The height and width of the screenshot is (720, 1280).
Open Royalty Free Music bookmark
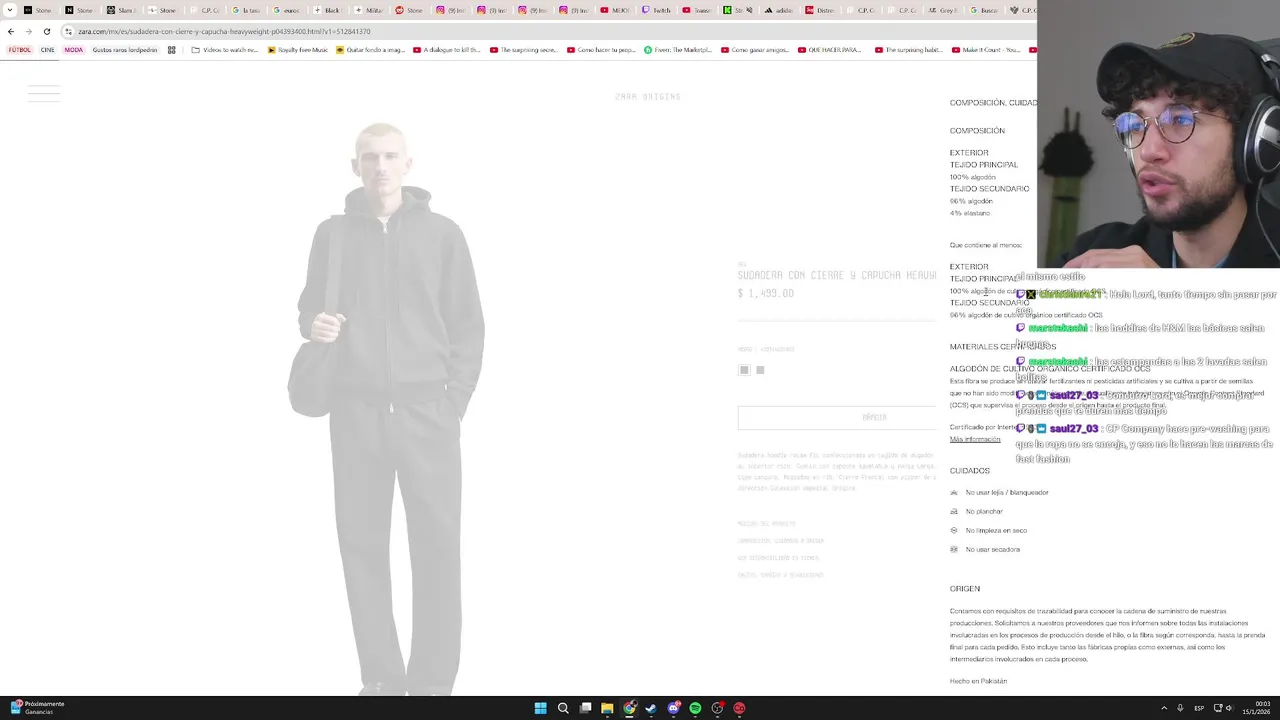point(298,50)
